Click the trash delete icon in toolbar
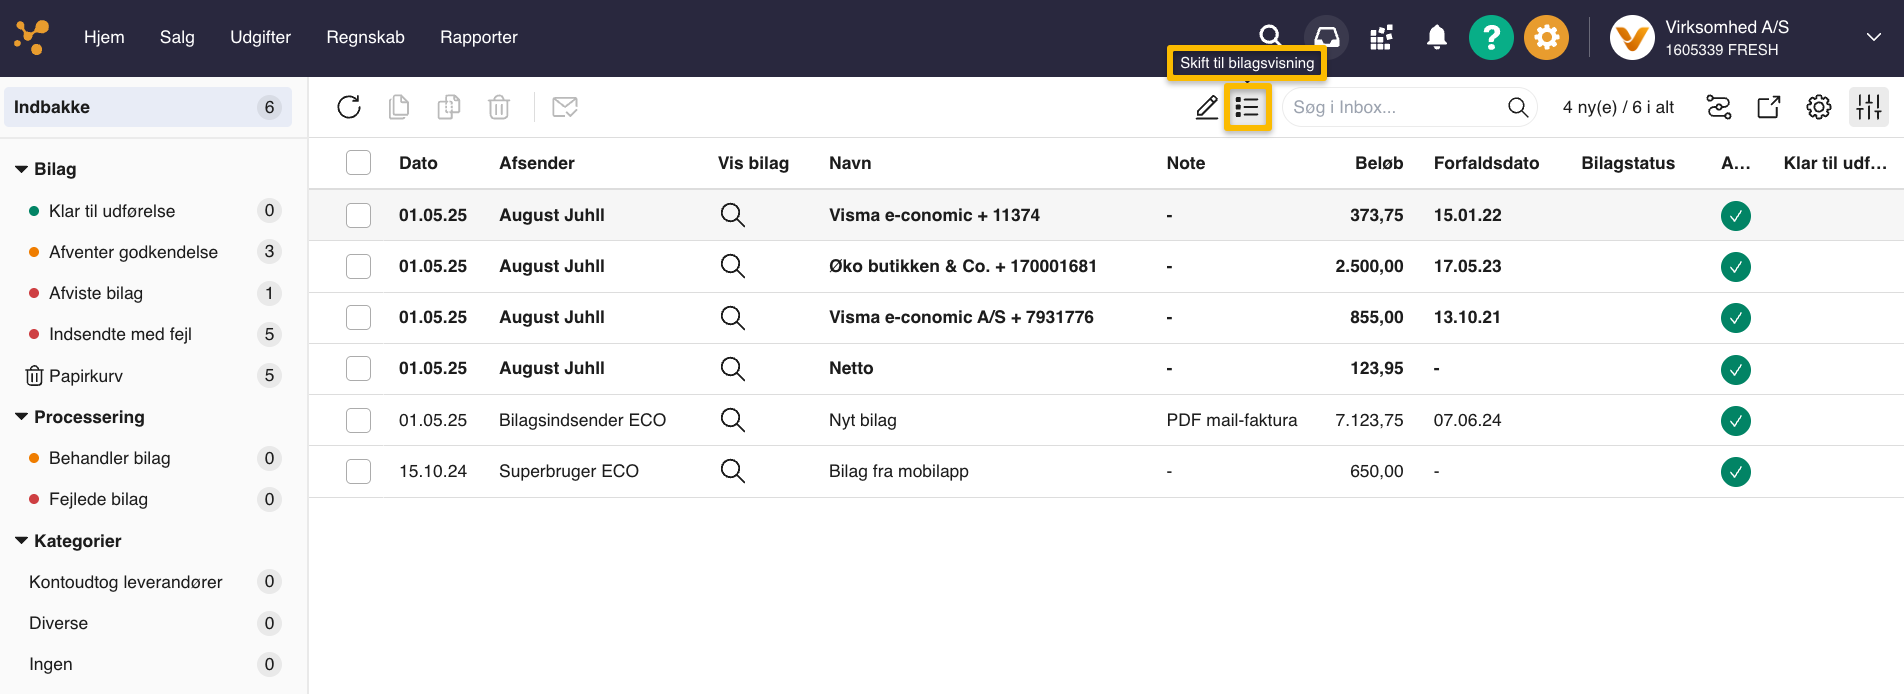 click(x=499, y=107)
